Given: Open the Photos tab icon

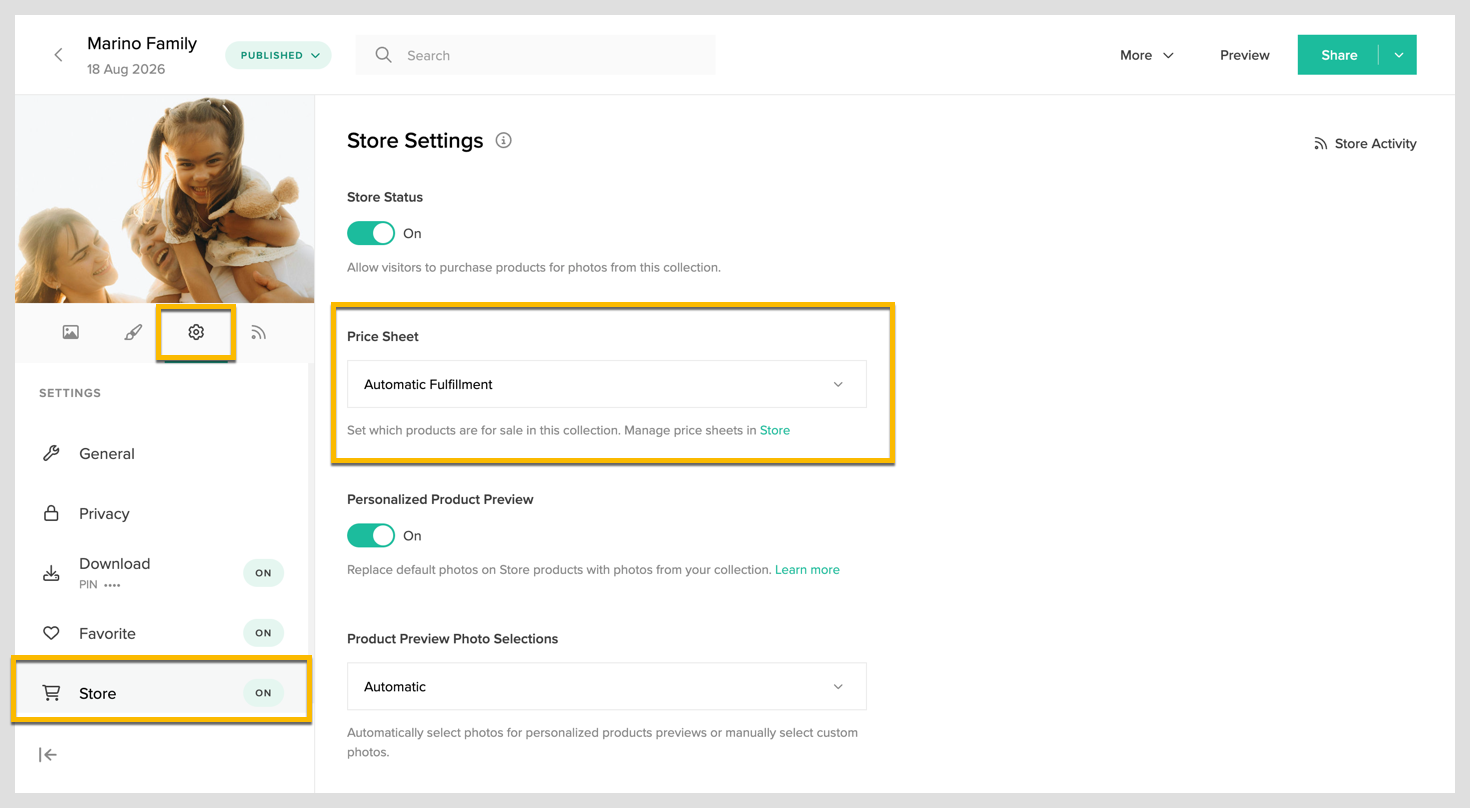Looking at the screenshot, I should tap(70, 332).
